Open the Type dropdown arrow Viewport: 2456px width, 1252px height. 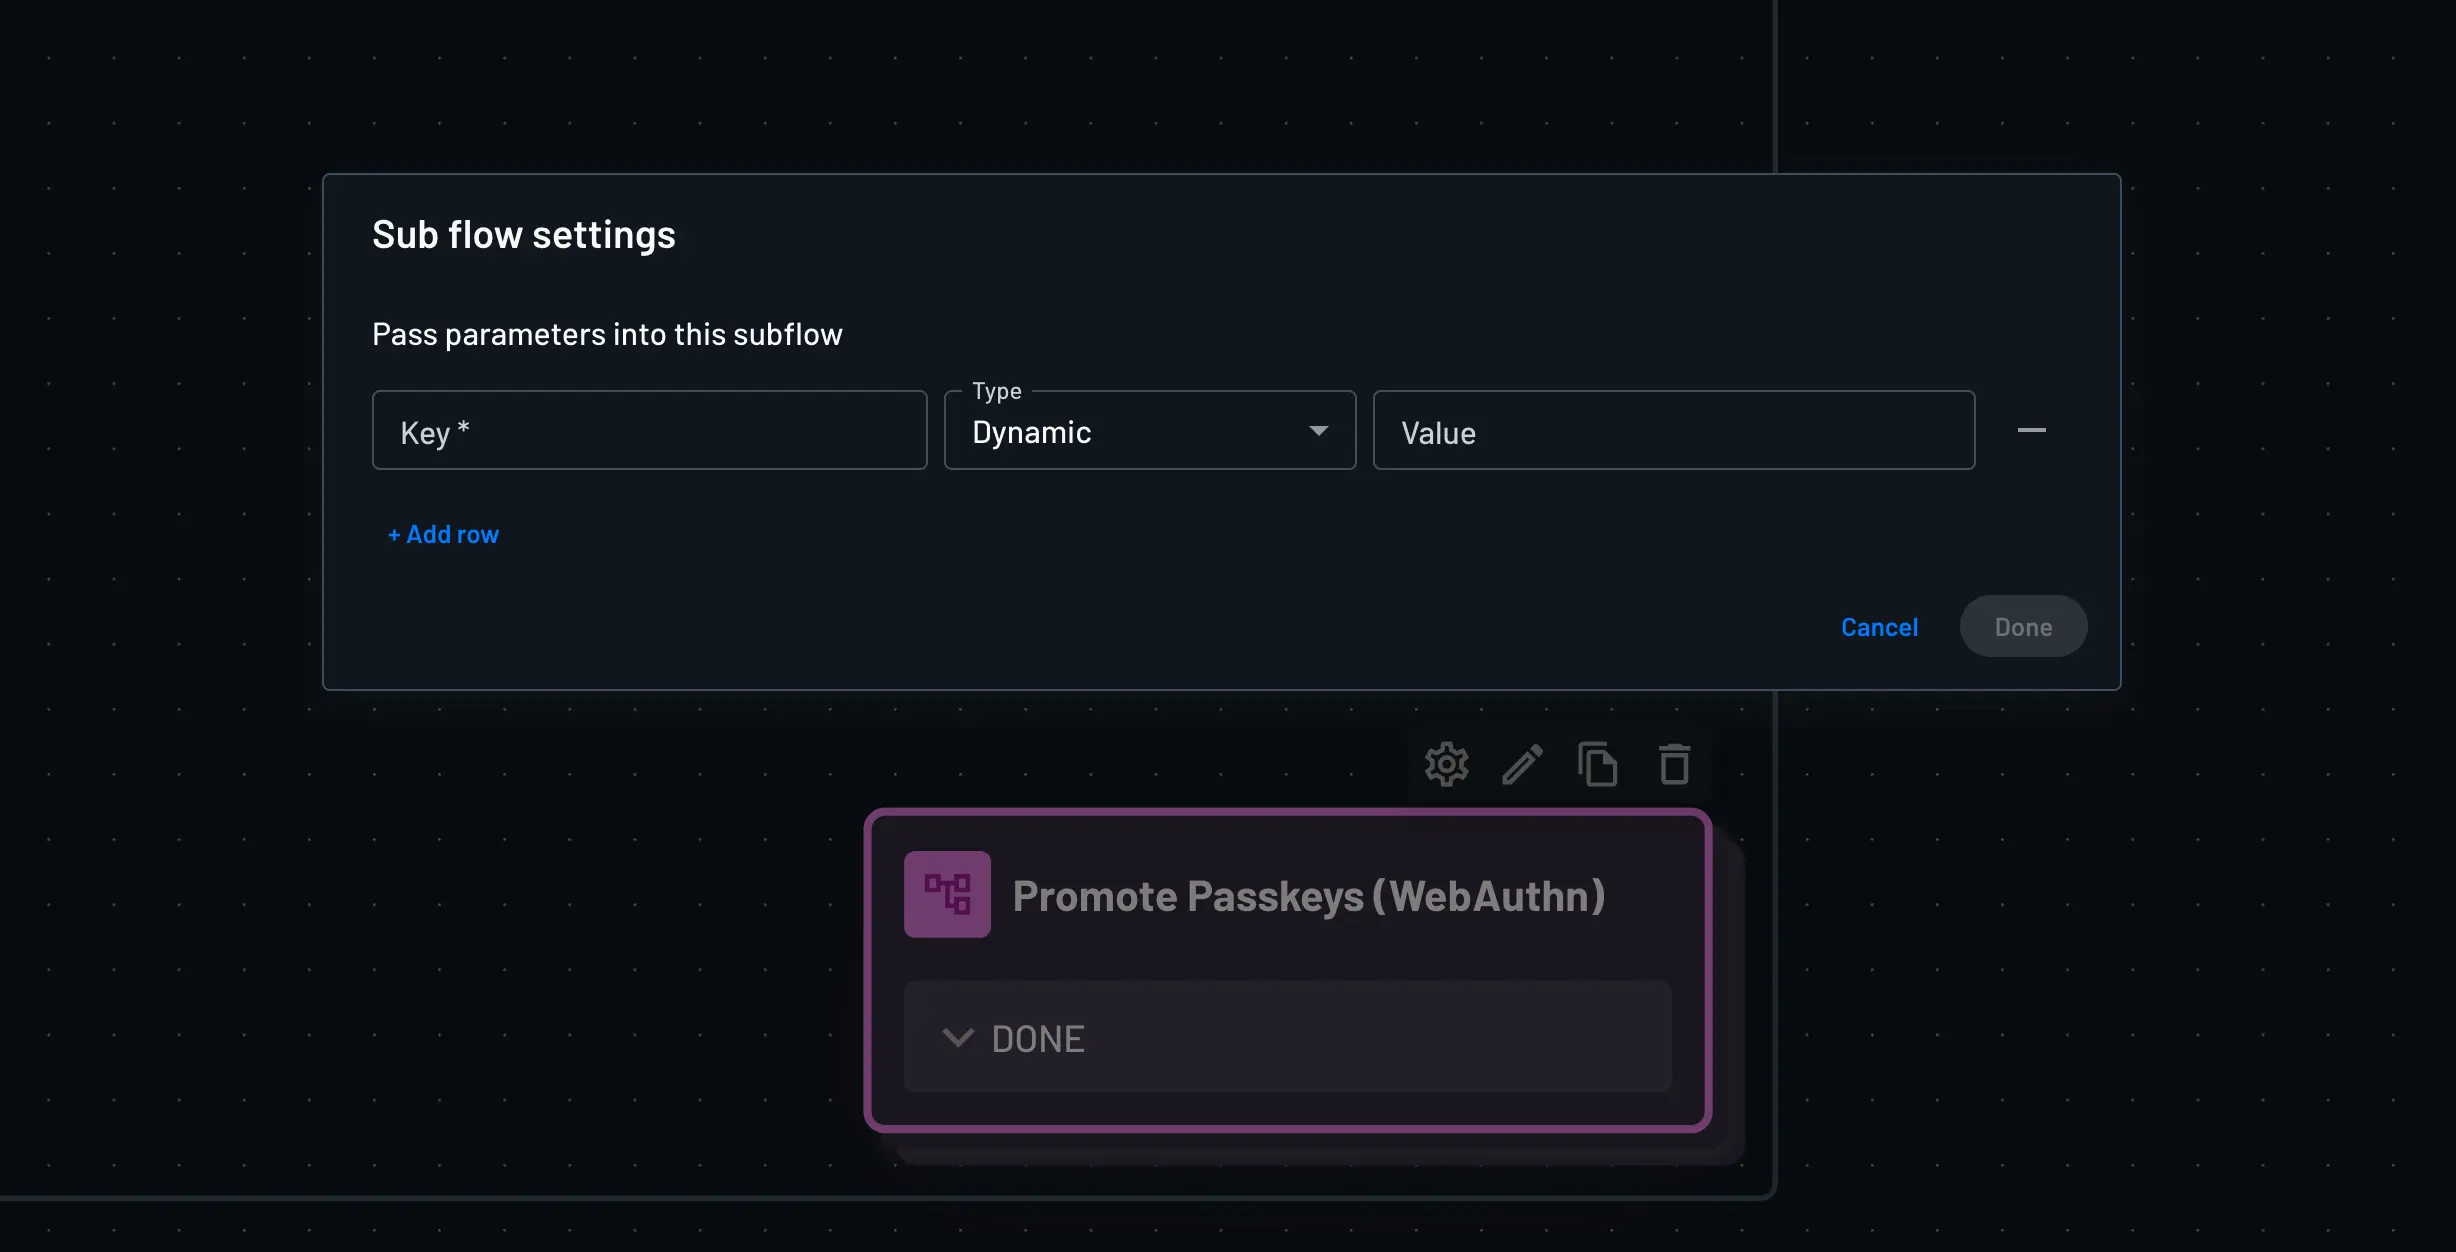[1318, 431]
